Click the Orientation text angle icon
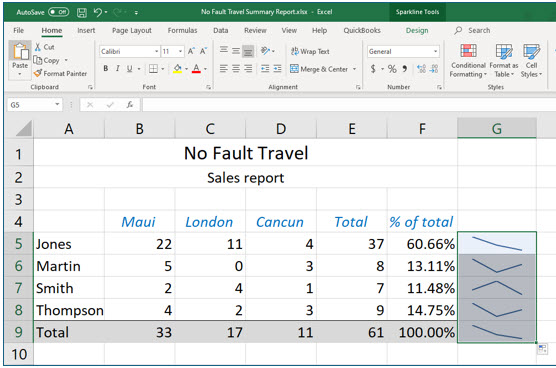The width and height of the screenshot is (556, 368). pyautogui.click(x=266, y=51)
